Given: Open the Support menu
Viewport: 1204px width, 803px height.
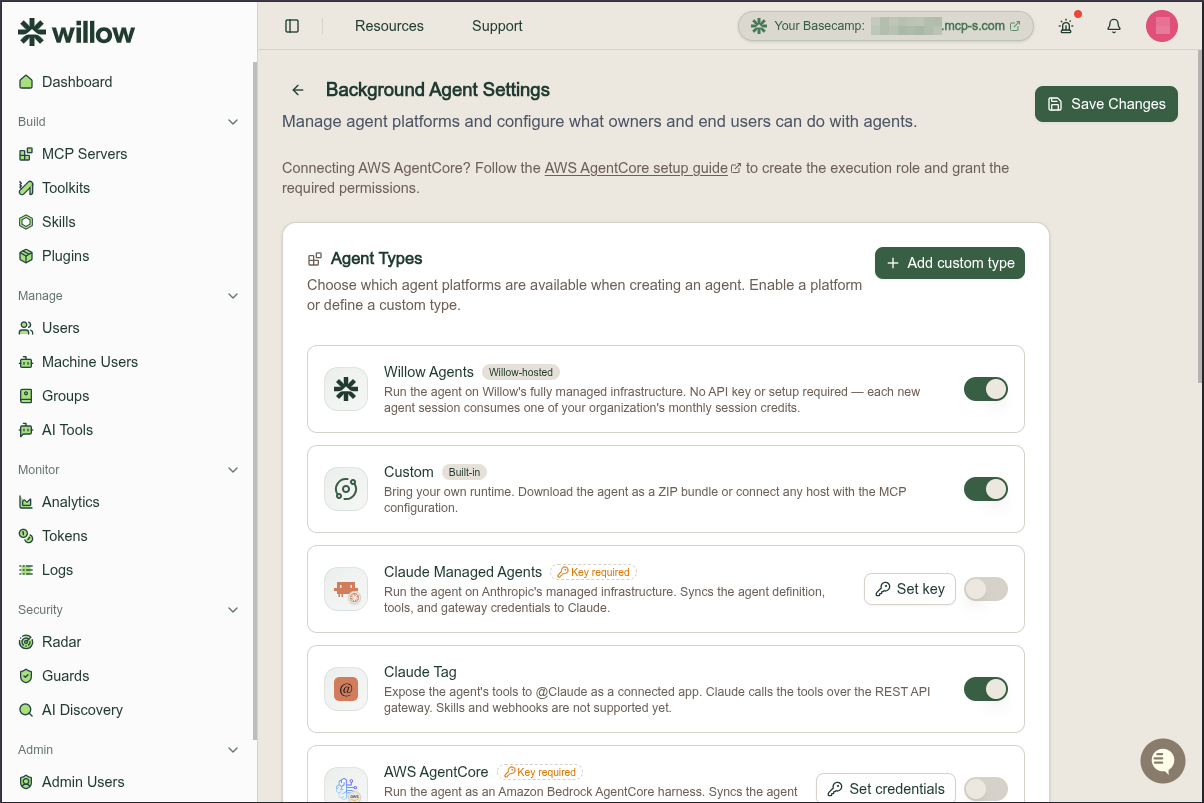Looking at the screenshot, I should [x=497, y=26].
